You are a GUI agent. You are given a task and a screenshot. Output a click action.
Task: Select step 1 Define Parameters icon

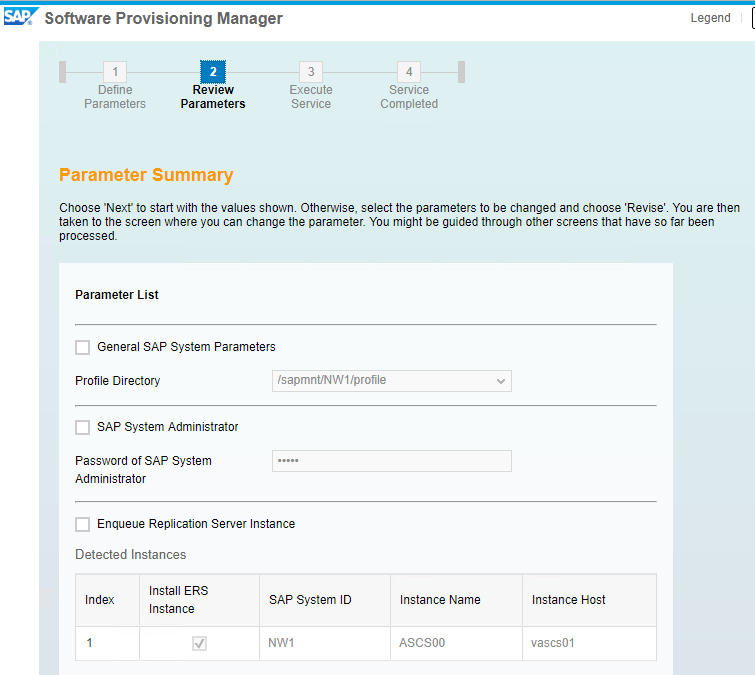[115, 72]
